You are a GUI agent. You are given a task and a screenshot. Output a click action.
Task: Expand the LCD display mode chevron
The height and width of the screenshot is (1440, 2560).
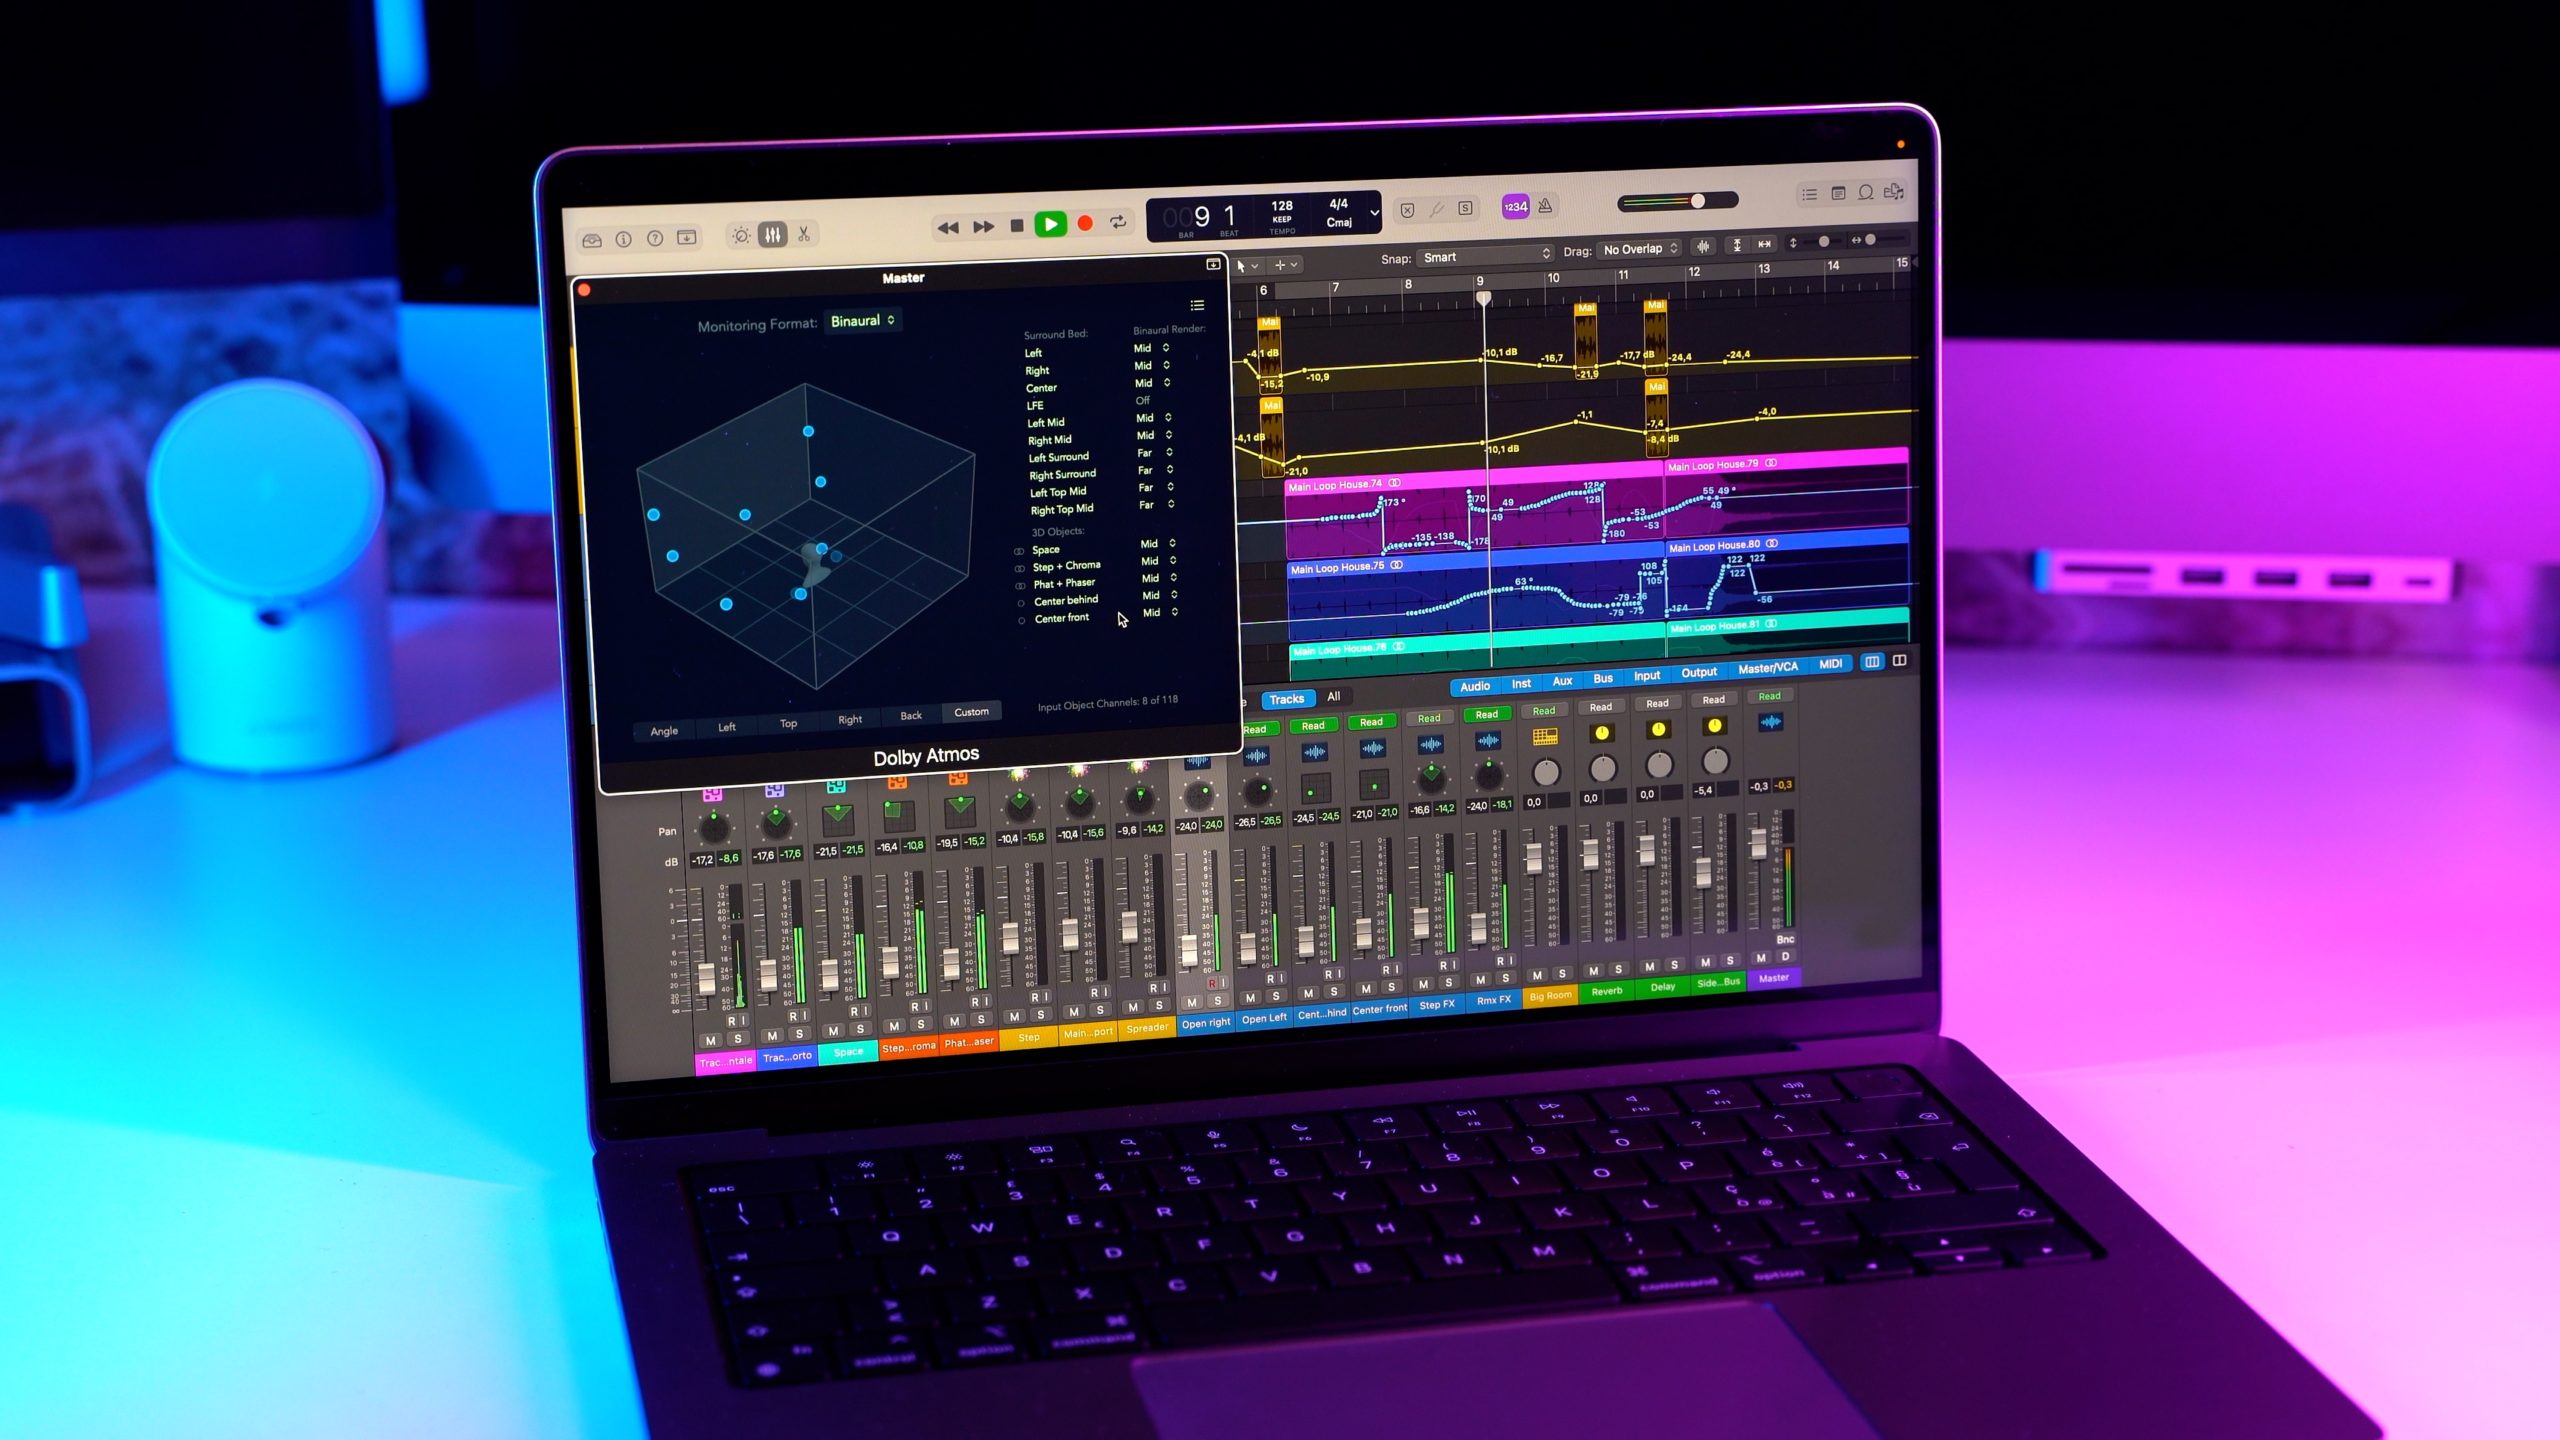click(x=1374, y=212)
